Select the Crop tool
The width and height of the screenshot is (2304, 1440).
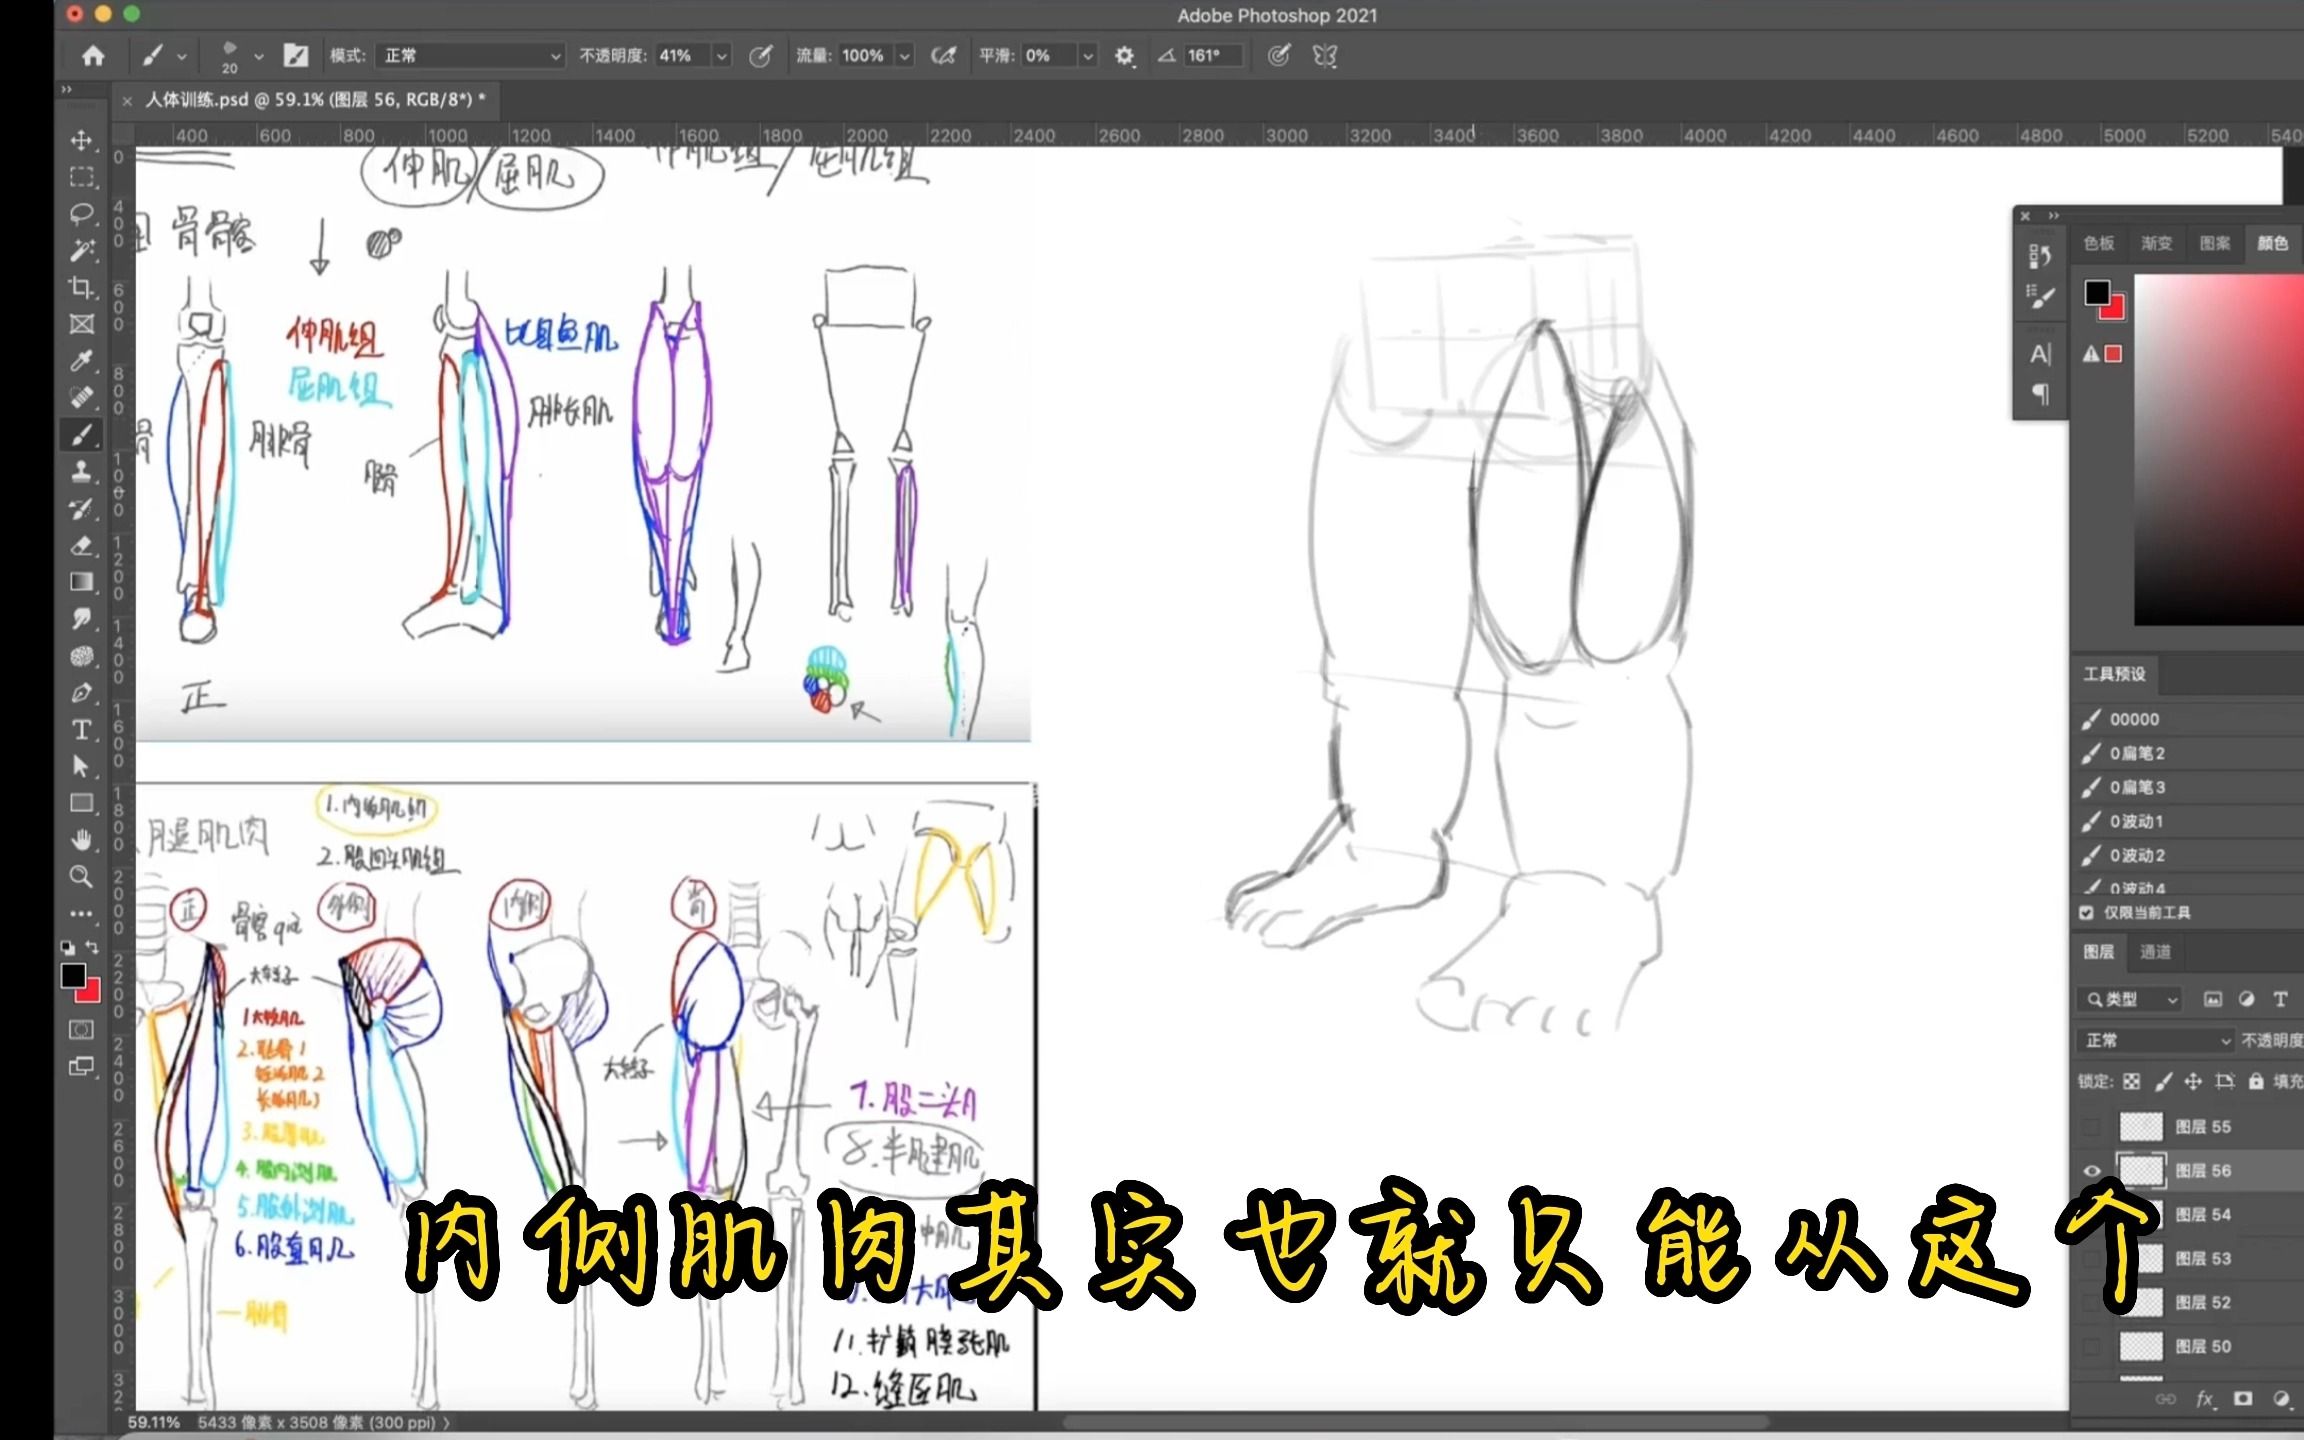[82, 287]
